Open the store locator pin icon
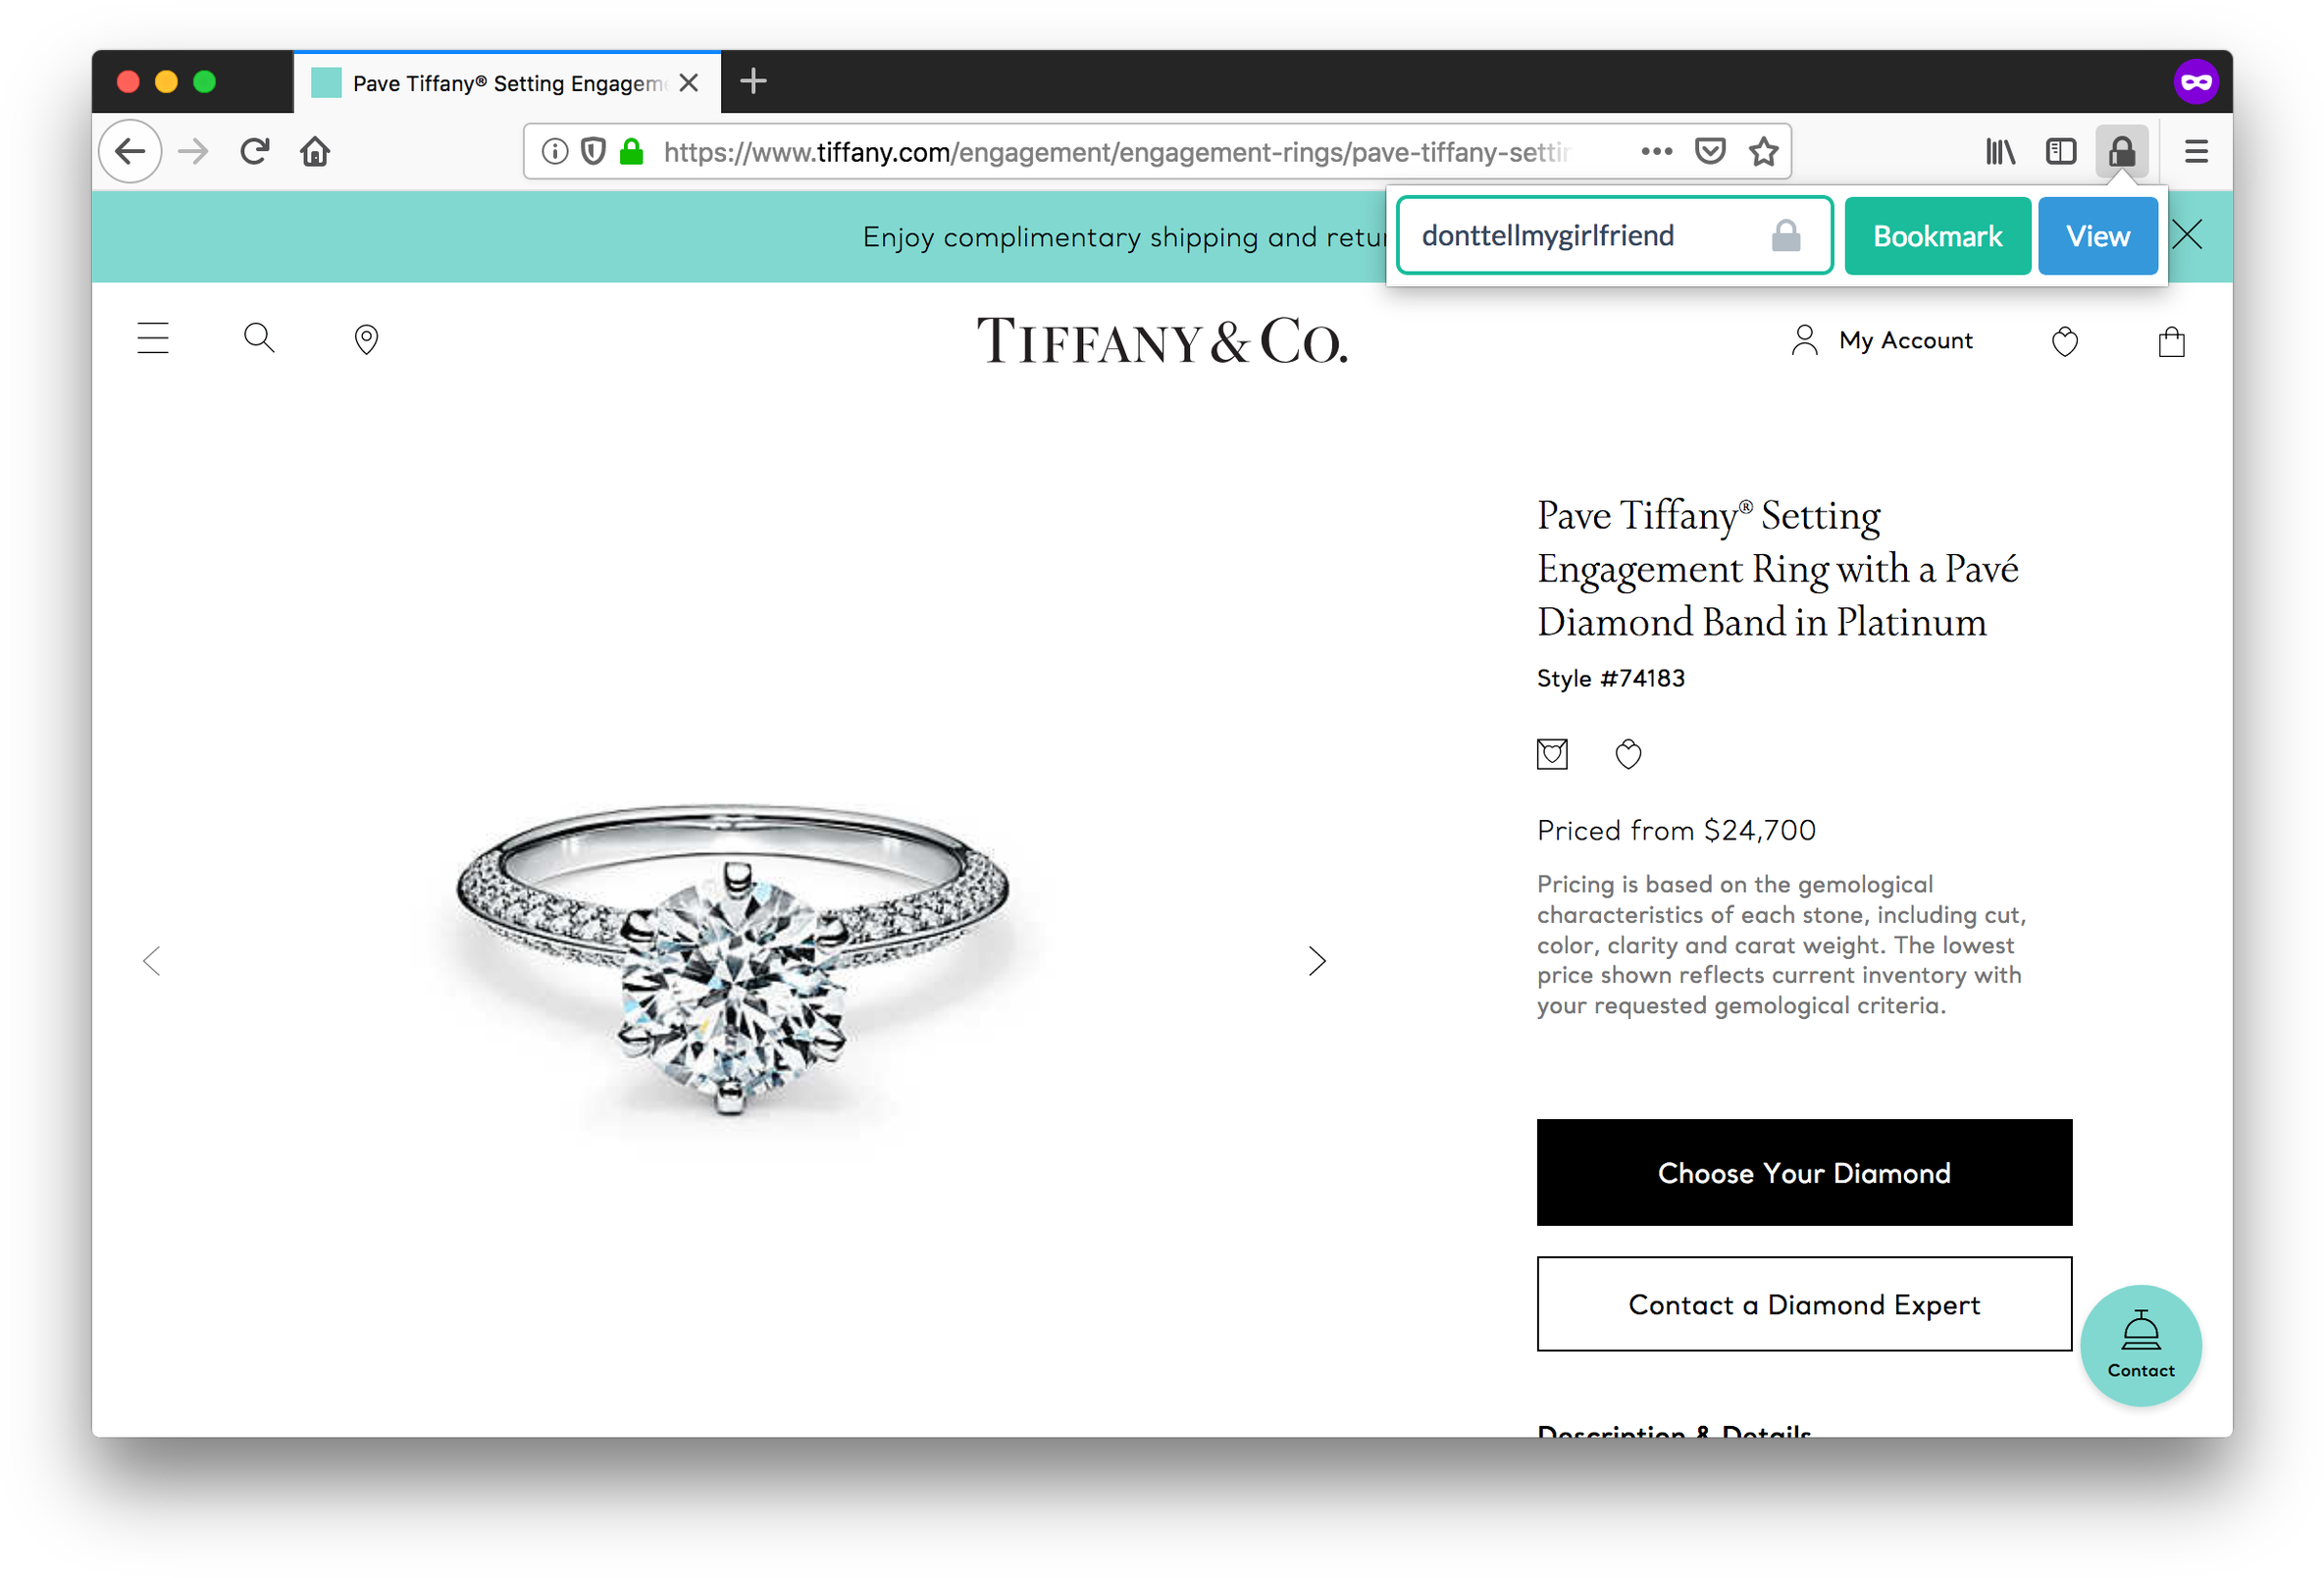The image size is (2324, 1578). (366, 340)
